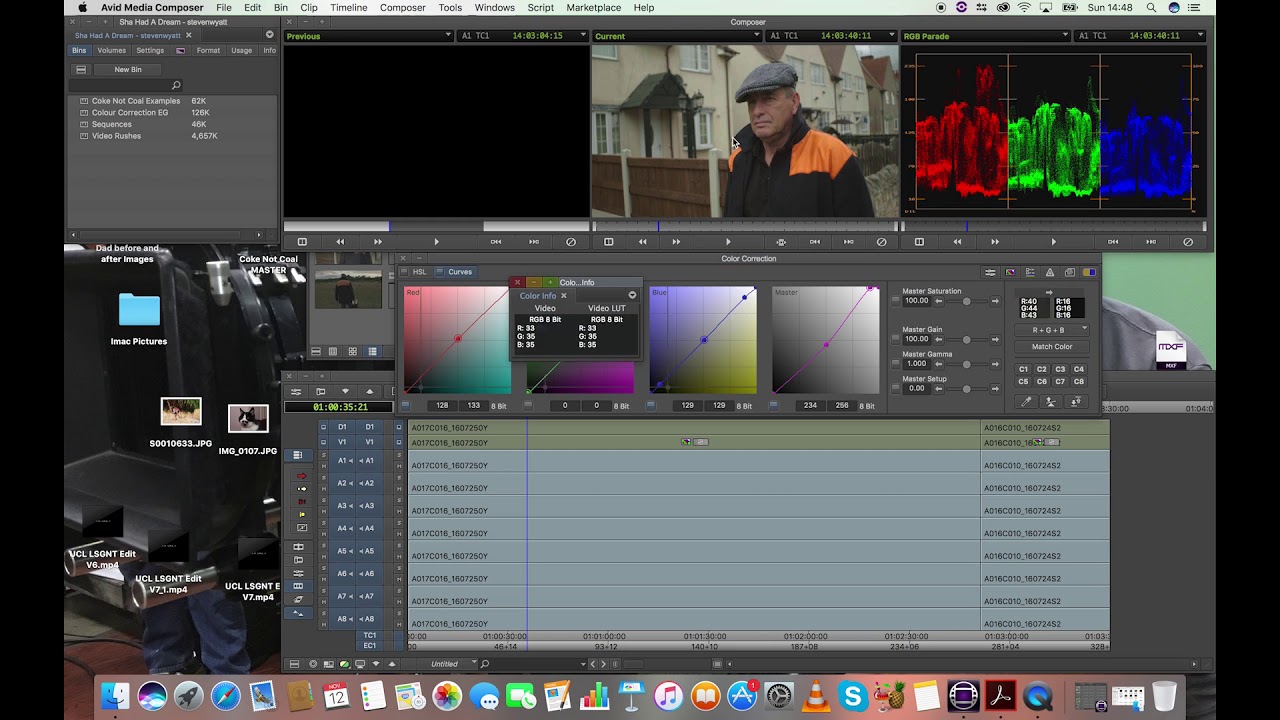Image resolution: width=1280 pixels, height=720 pixels.
Task: Play the RGB Parade monitor
Action: [x=1053, y=242]
